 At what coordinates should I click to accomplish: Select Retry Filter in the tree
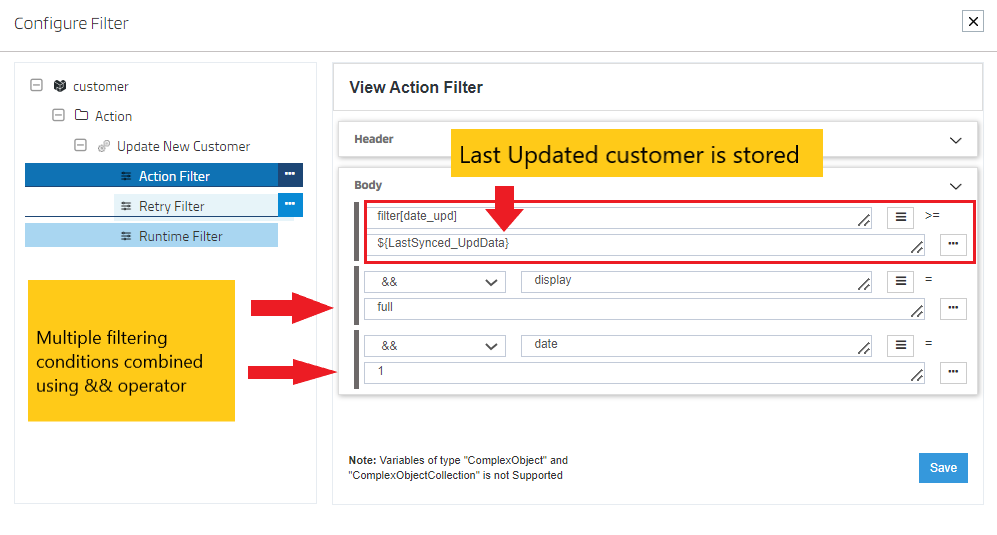pyautogui.click(x=196, y=205)
